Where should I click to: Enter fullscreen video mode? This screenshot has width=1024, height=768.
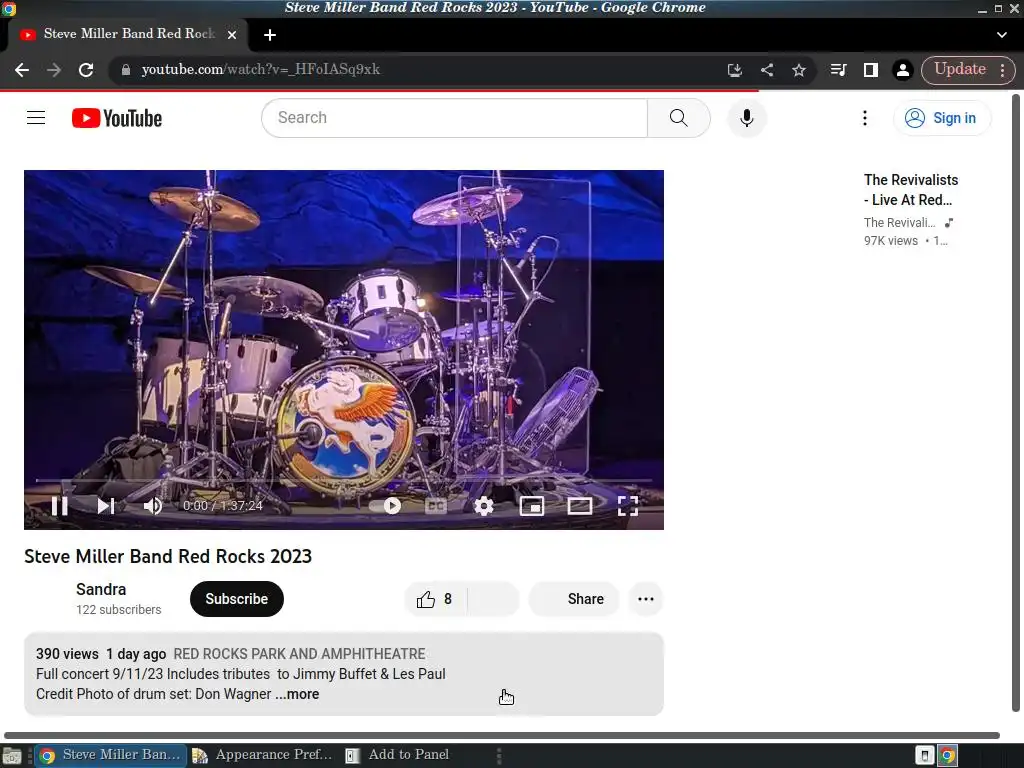[628, 506]
